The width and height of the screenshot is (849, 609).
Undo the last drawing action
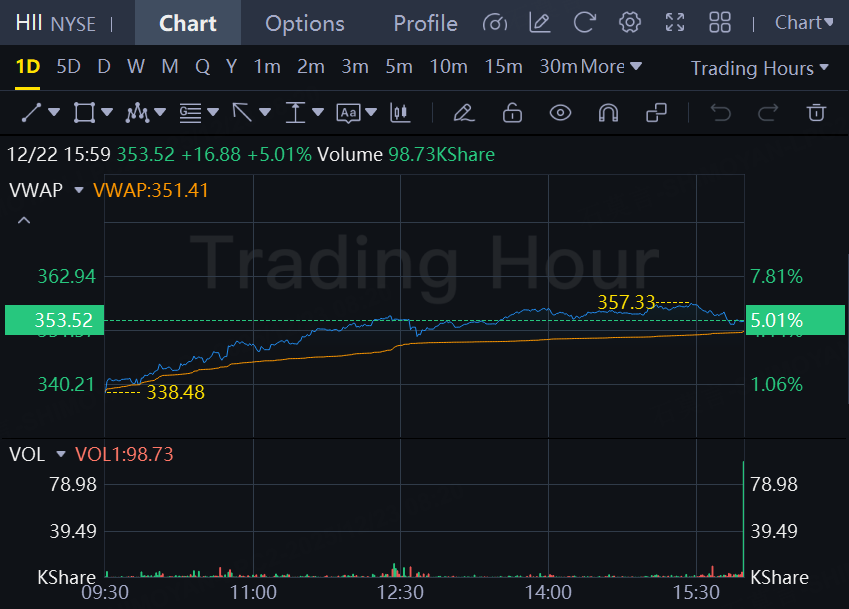click(x=721, y=113)
